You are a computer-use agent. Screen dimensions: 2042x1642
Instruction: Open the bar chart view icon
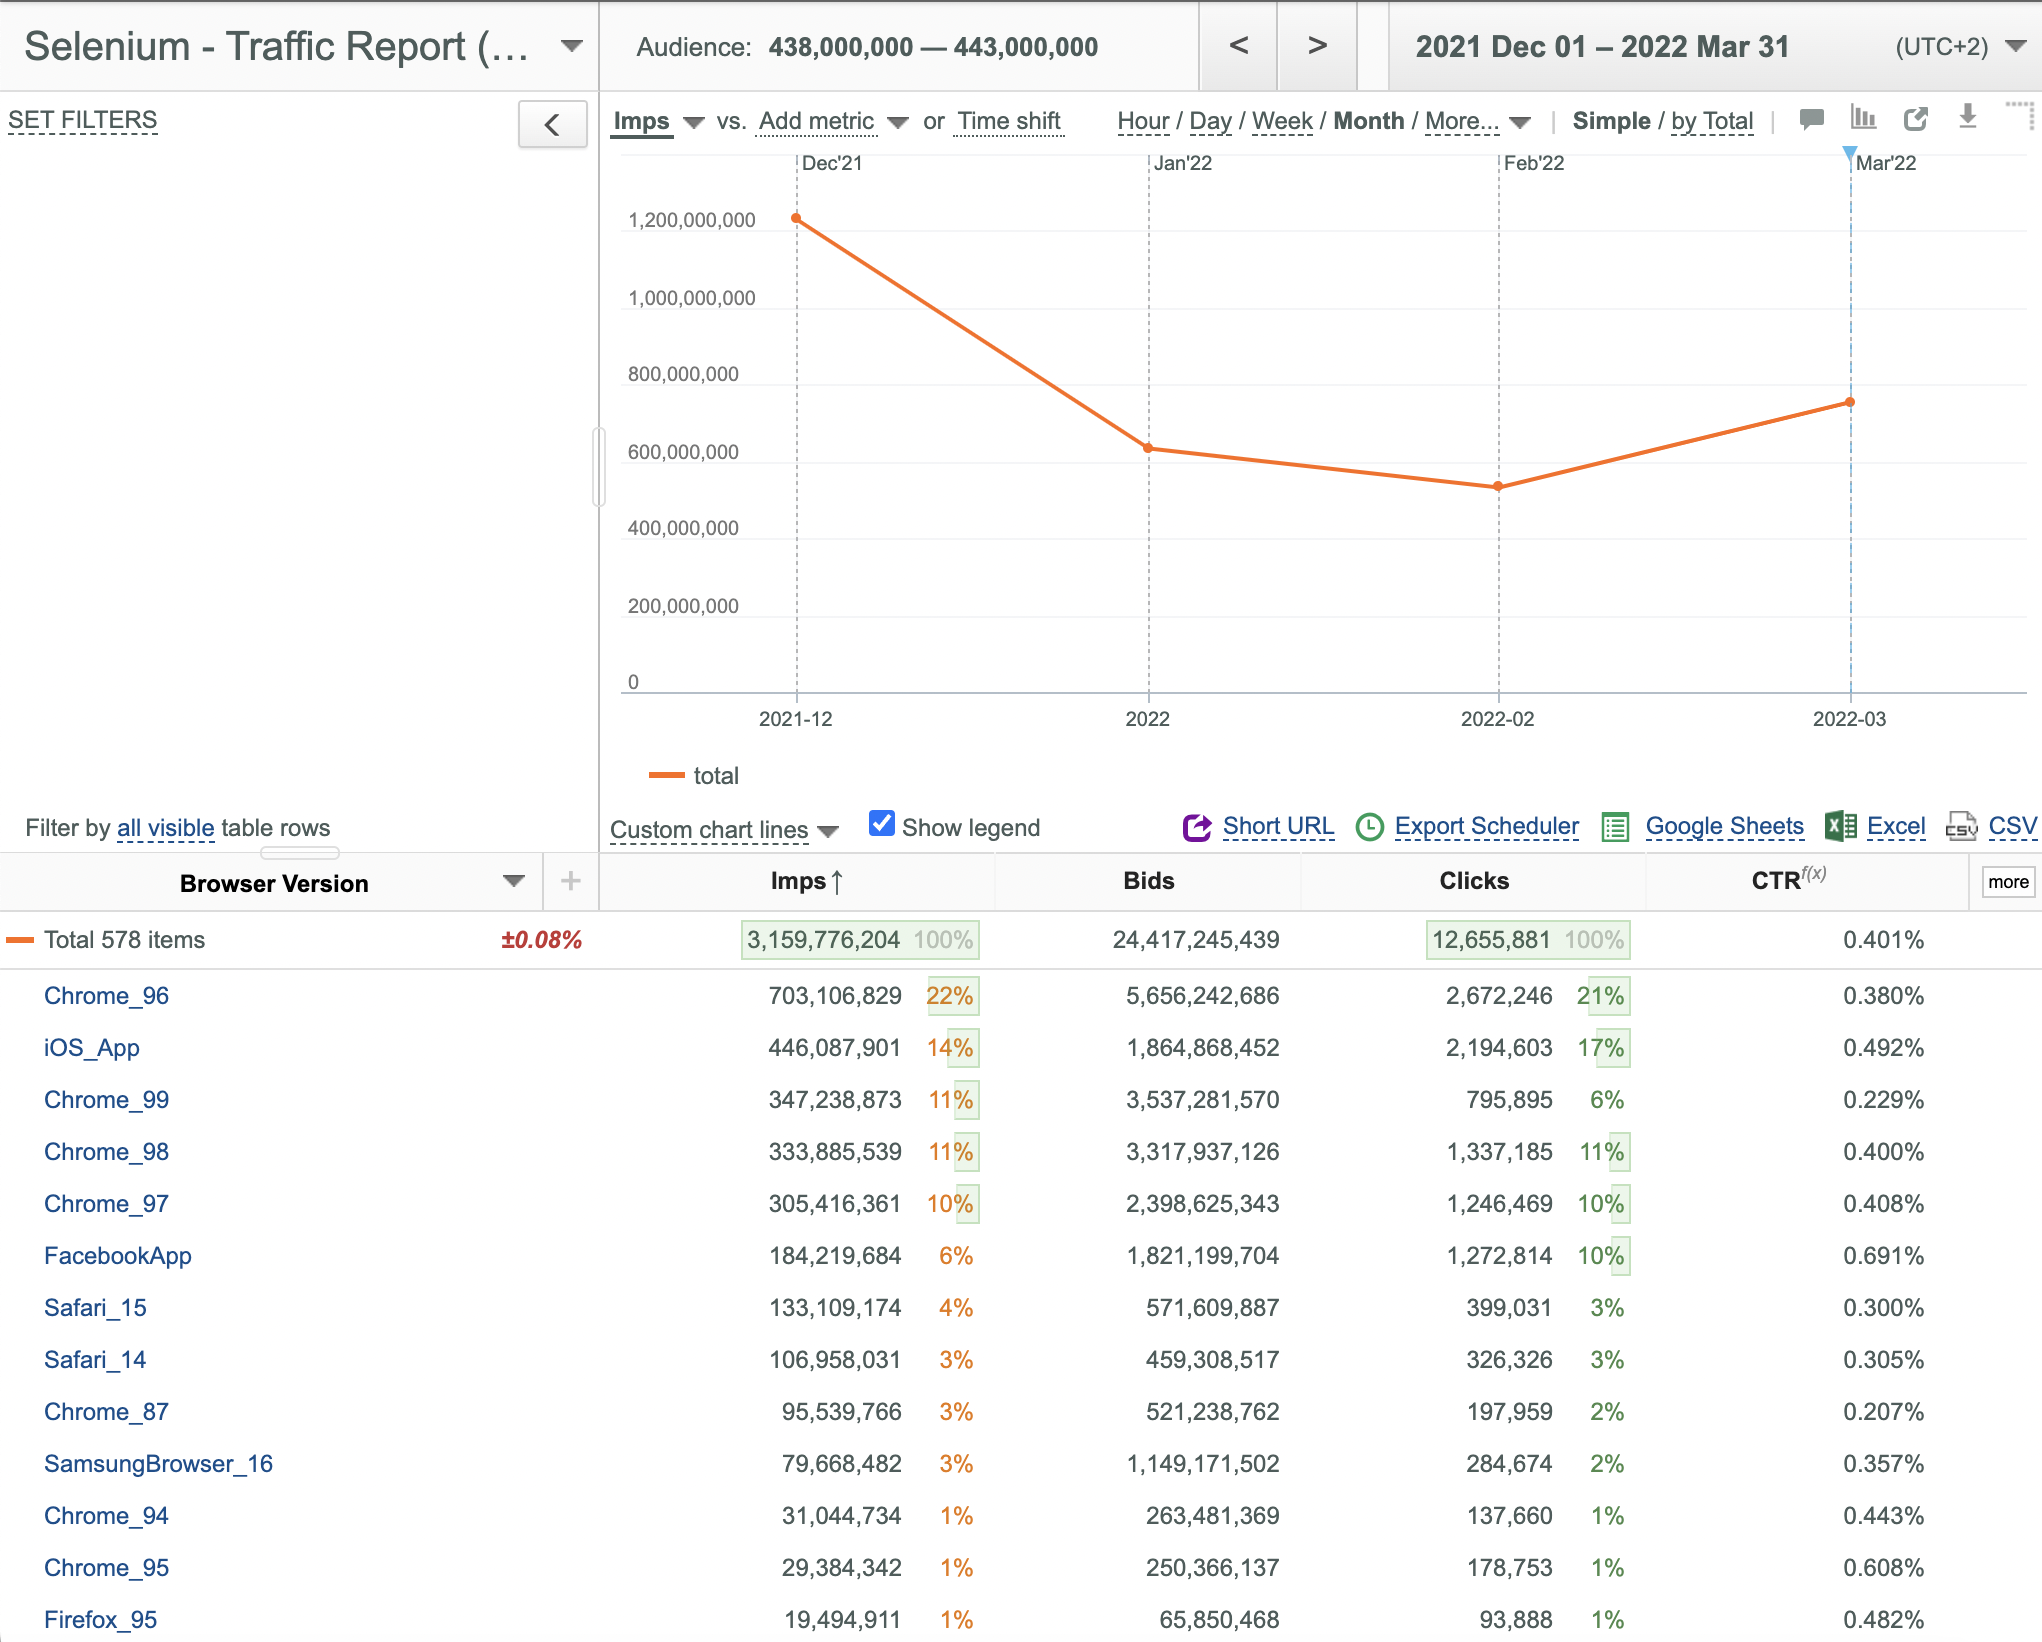tap(1863, 119)
